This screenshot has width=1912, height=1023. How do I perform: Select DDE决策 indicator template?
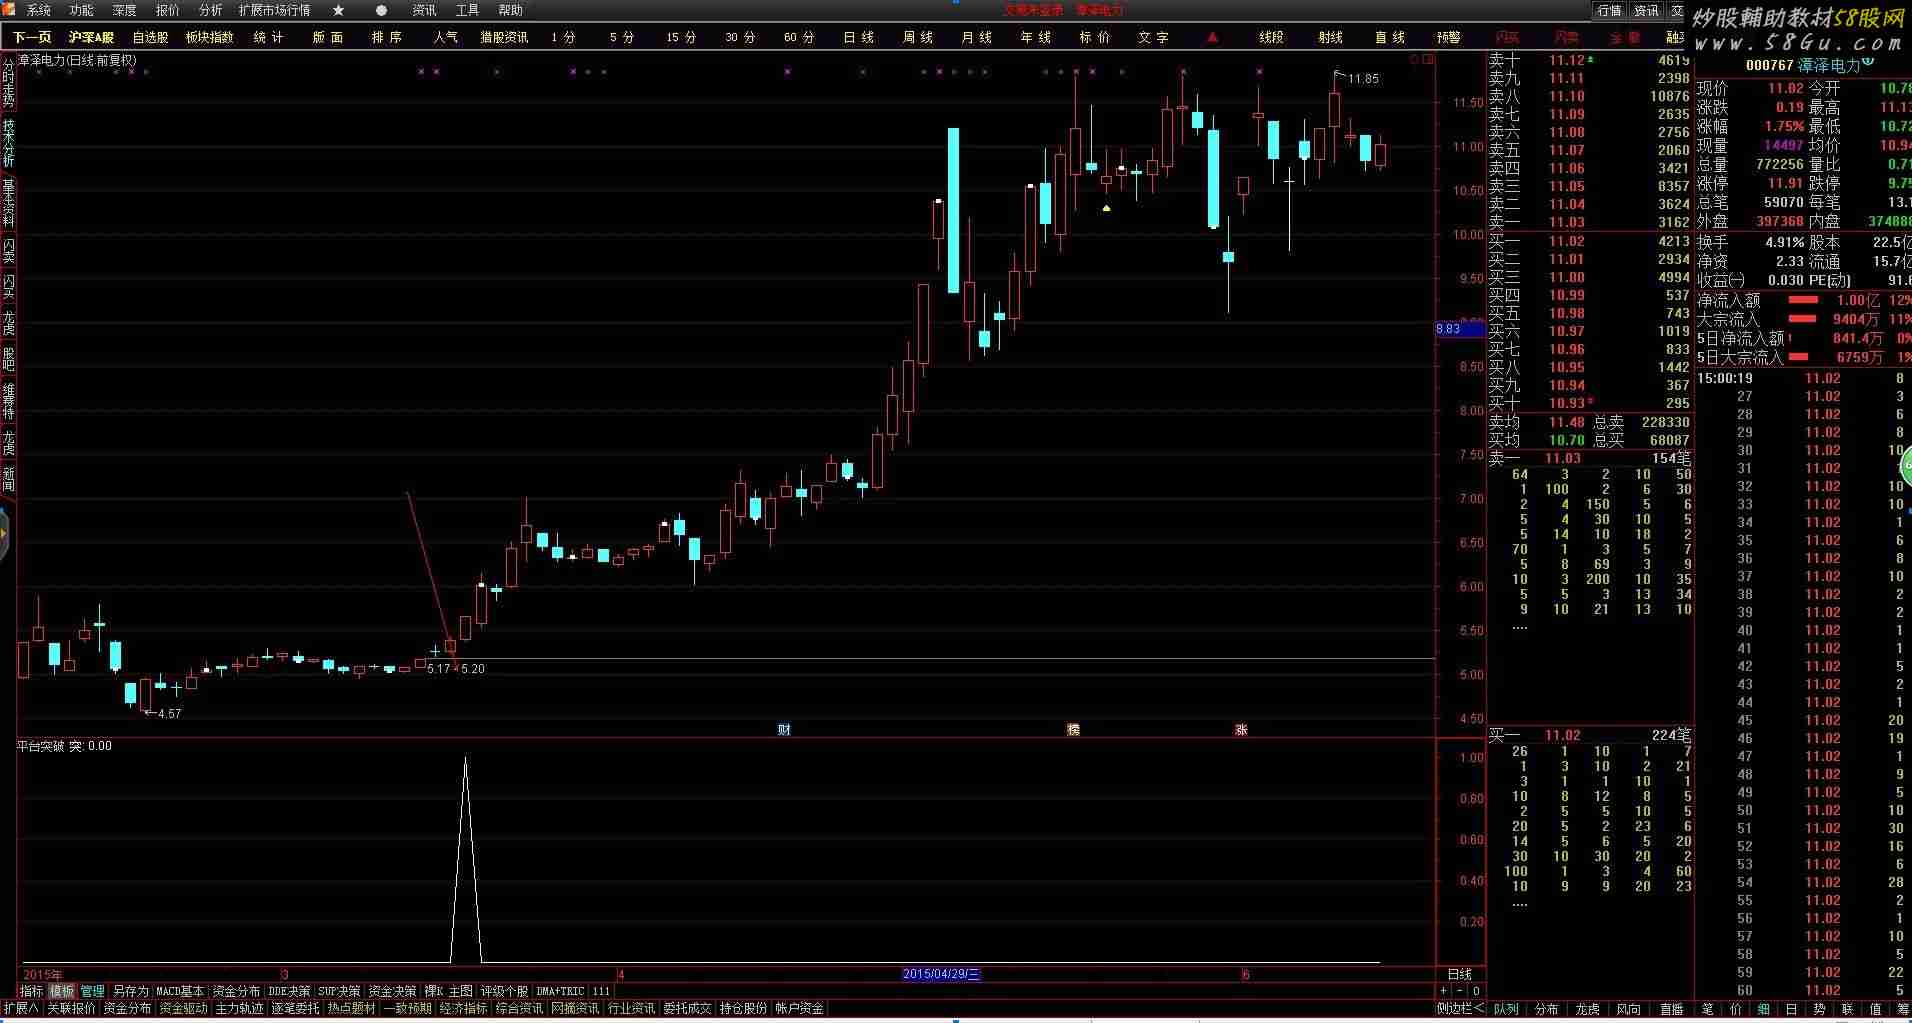click(x=288, y=991)
